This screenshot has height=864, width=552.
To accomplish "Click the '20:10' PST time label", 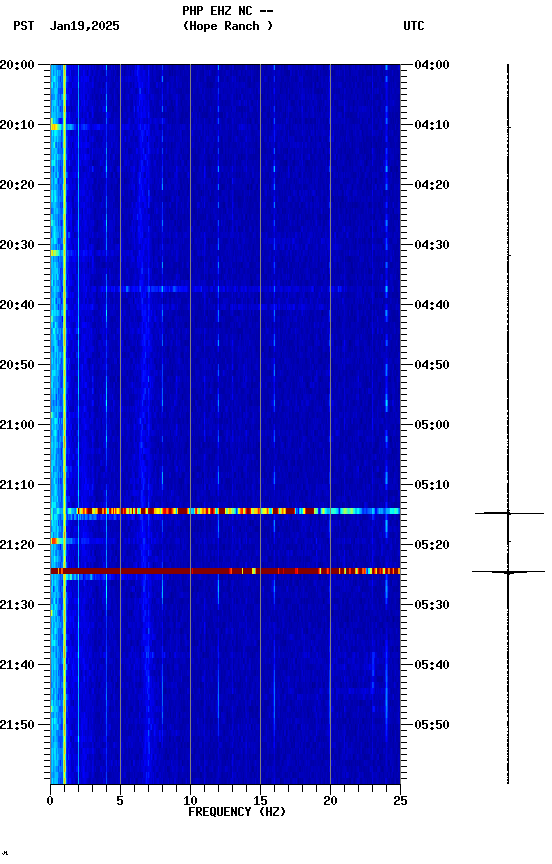I will pos(17,125).
